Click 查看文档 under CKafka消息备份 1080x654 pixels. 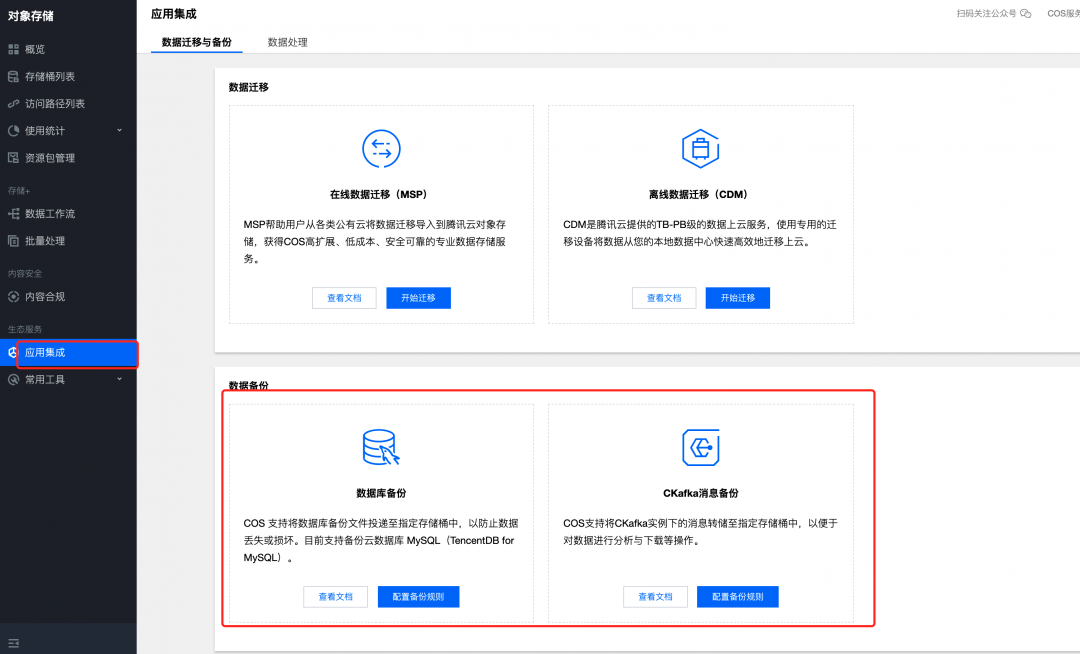655,597
